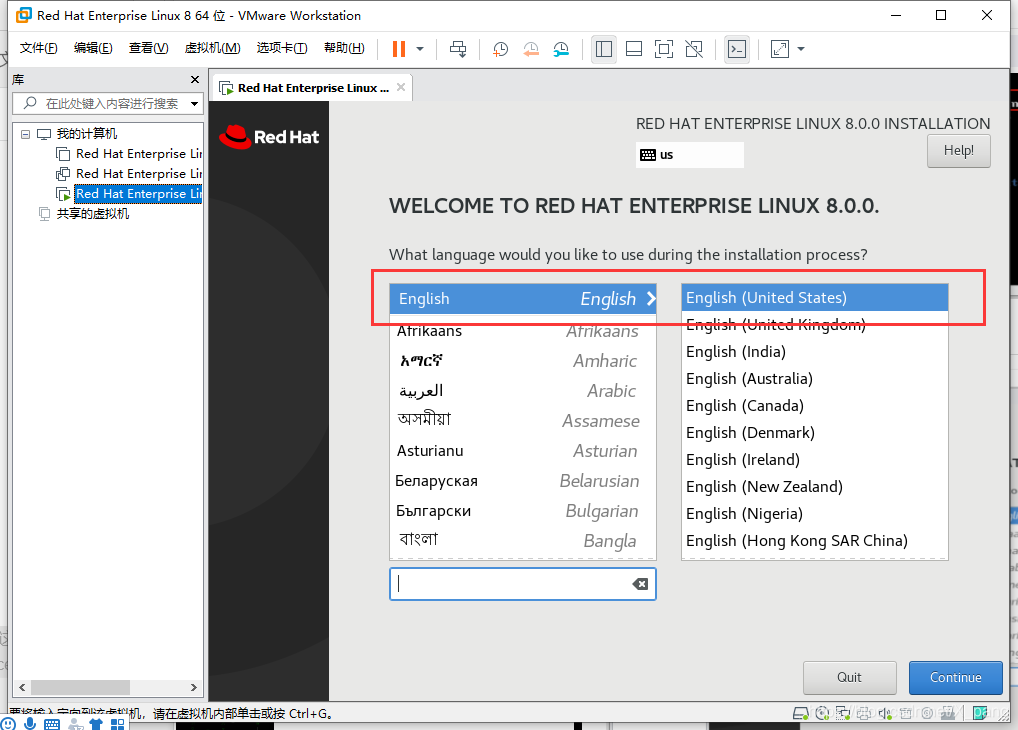The width and height of the screenshot is (1018, 730).
Task: Pause the virtual machine with the orange pause icon
Action: click(x=399, y=49)
